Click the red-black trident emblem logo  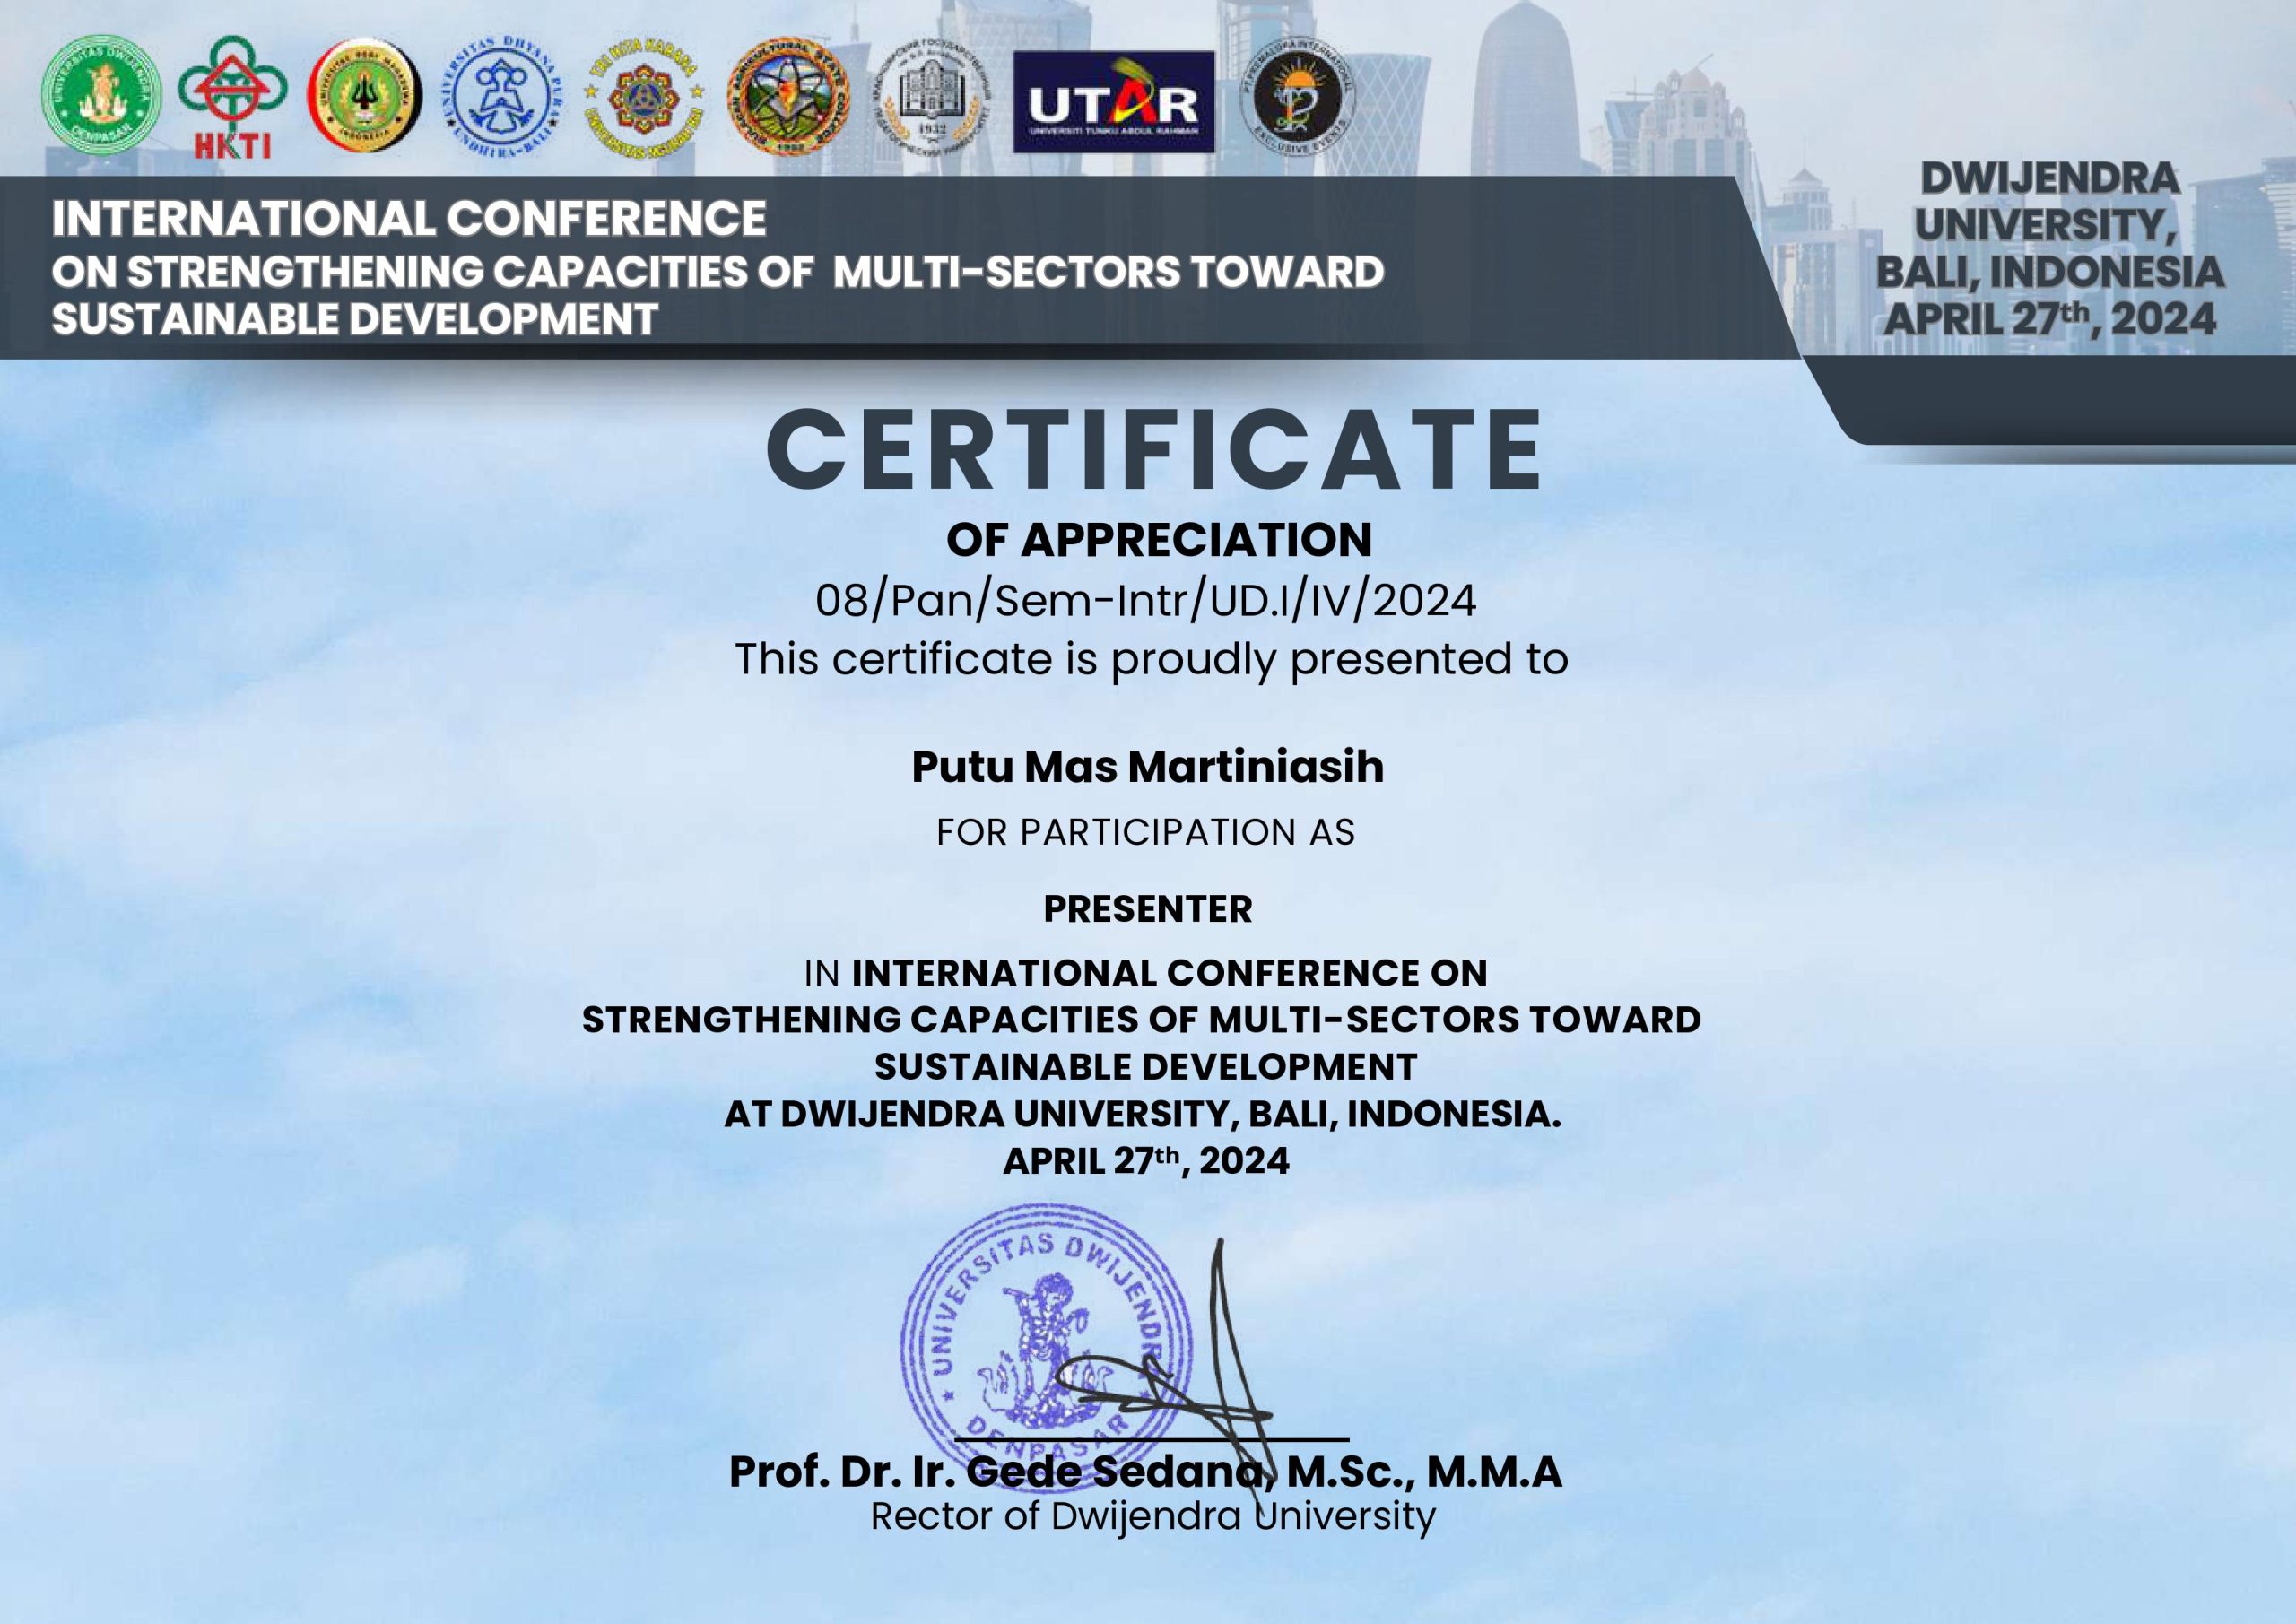click(364, 96)
